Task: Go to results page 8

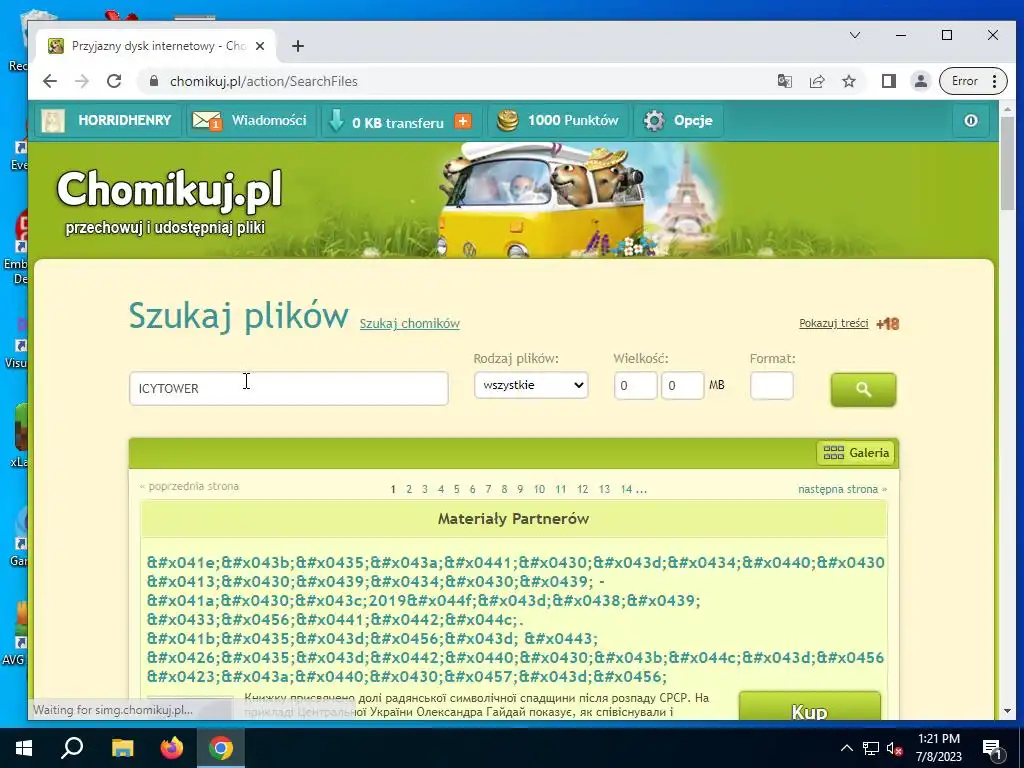Action: click(504, 489)
